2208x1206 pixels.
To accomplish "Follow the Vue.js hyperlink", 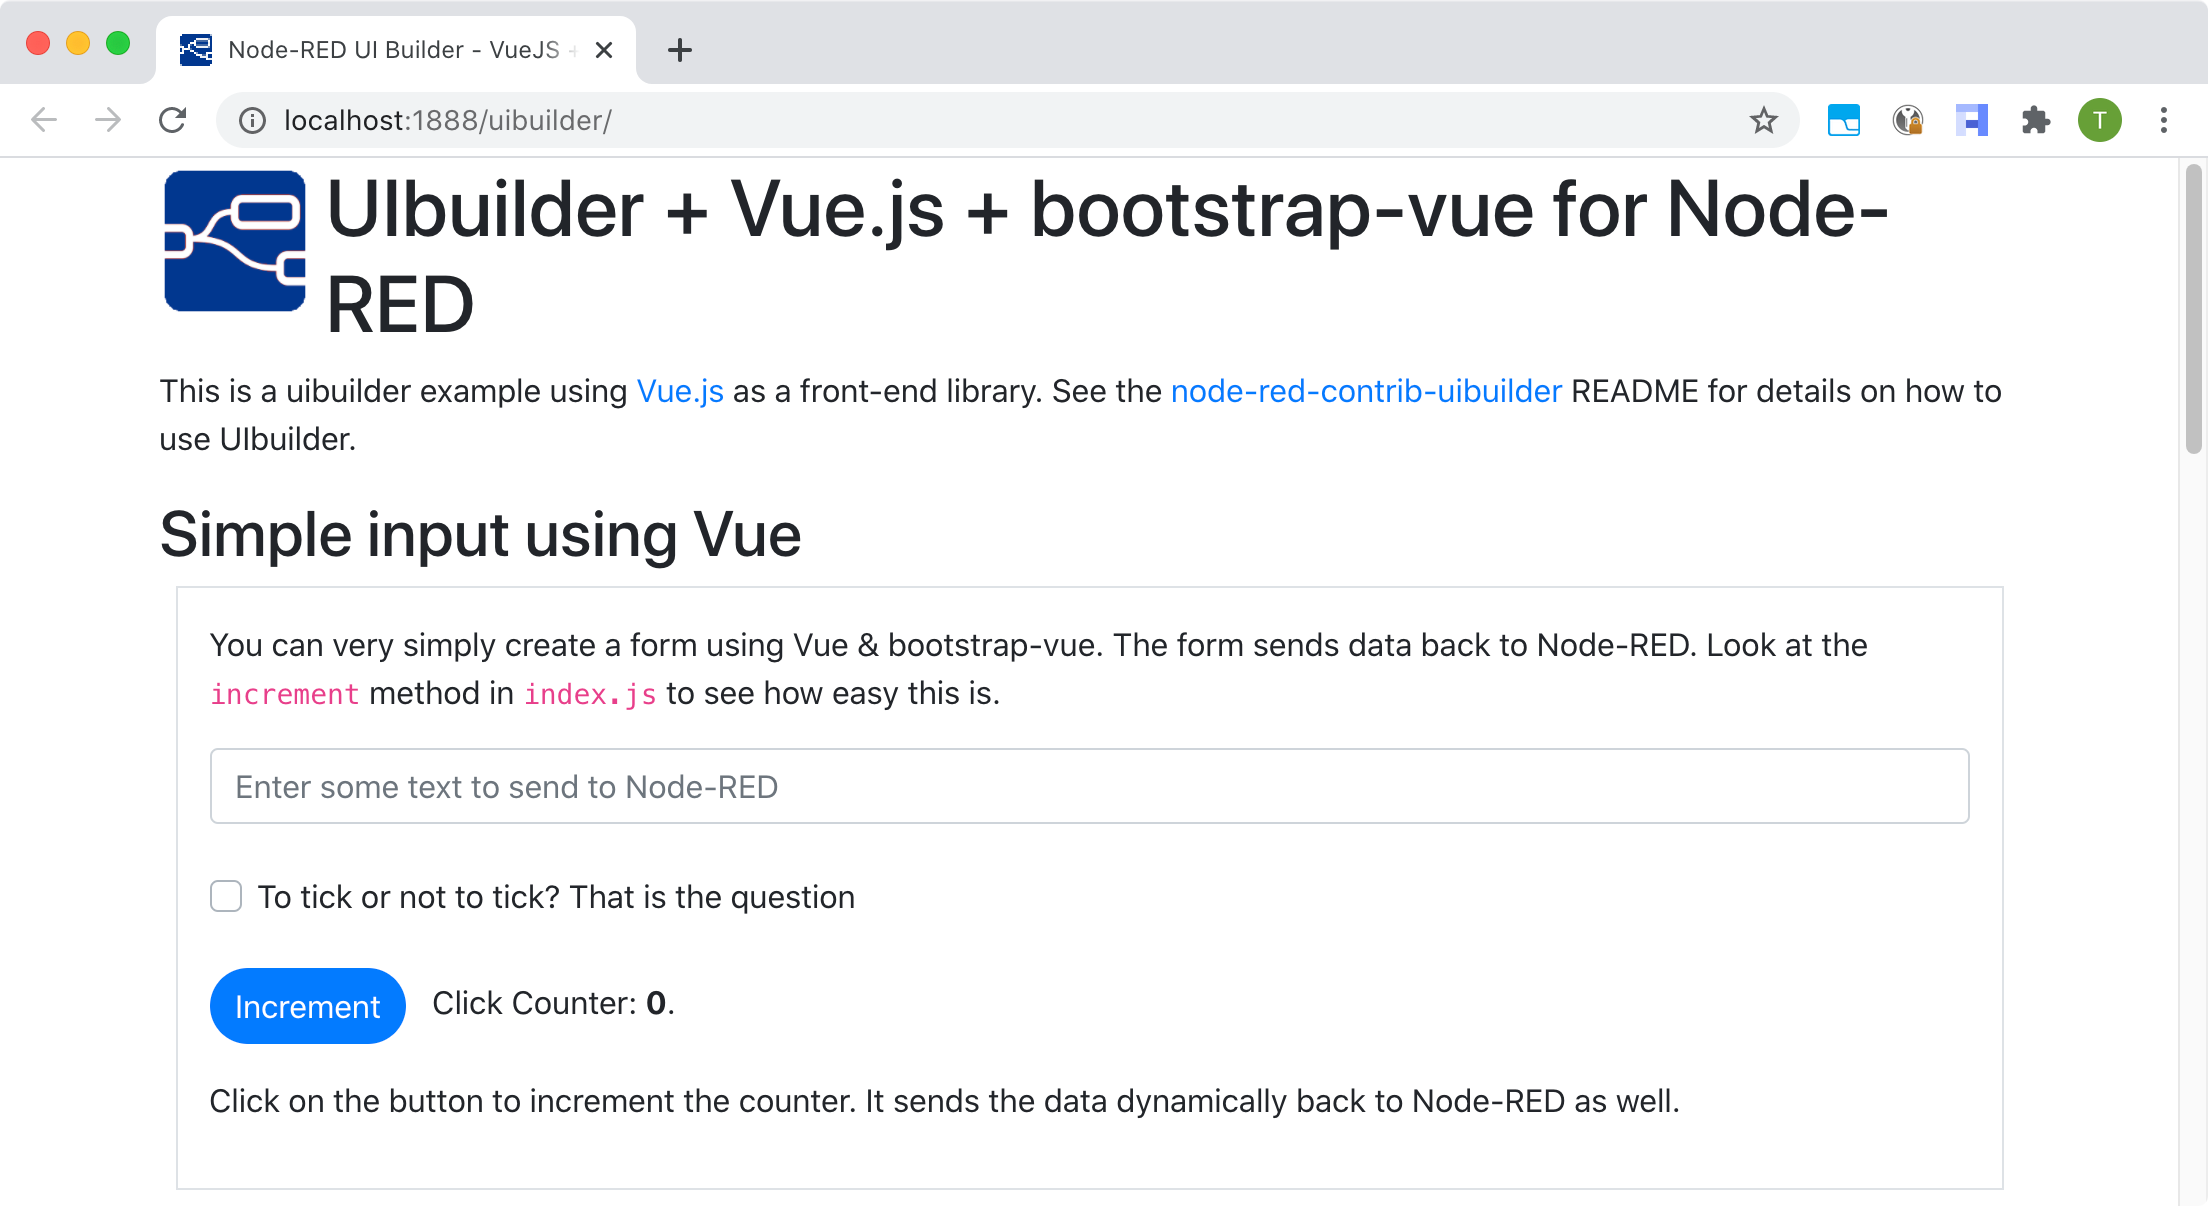I will click(680, 391).
